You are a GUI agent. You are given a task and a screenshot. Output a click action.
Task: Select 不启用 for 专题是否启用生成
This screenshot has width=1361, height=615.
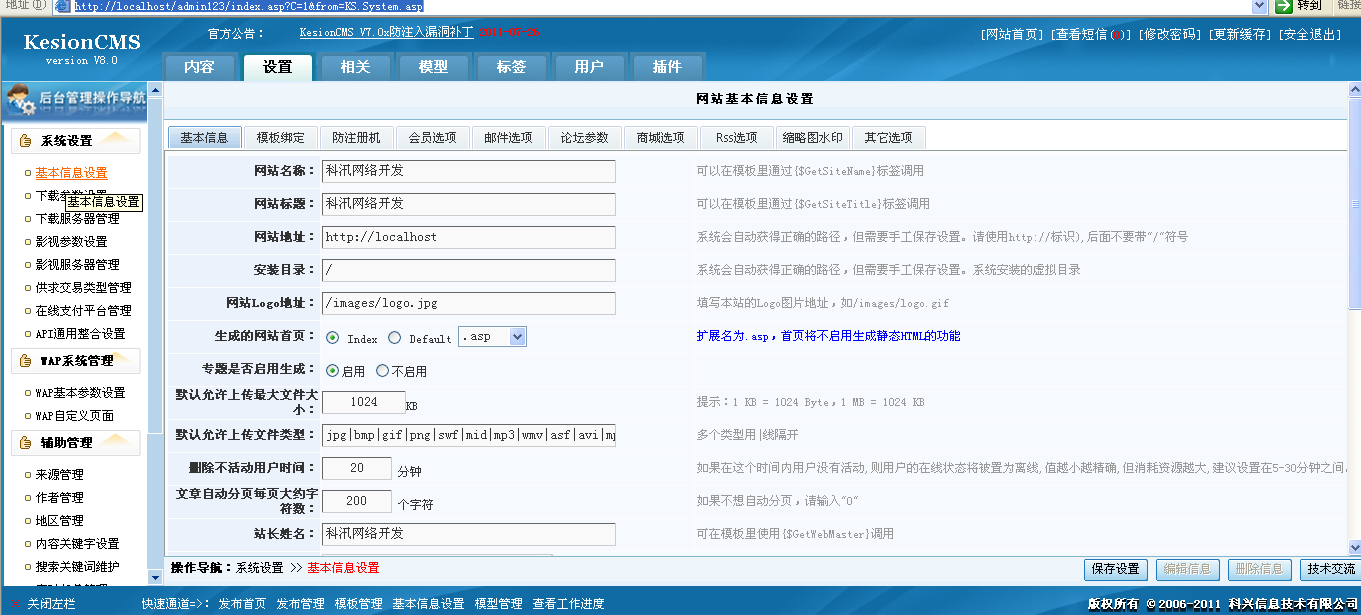pos(382,370)
